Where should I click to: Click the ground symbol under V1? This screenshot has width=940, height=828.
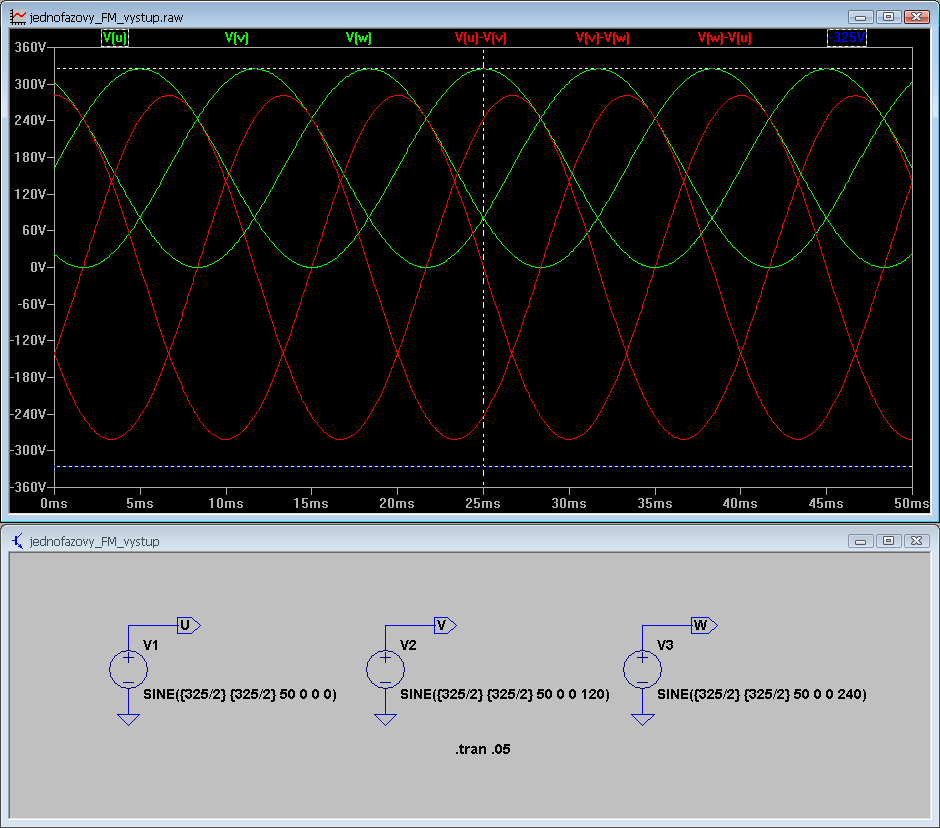click(128, 717)
